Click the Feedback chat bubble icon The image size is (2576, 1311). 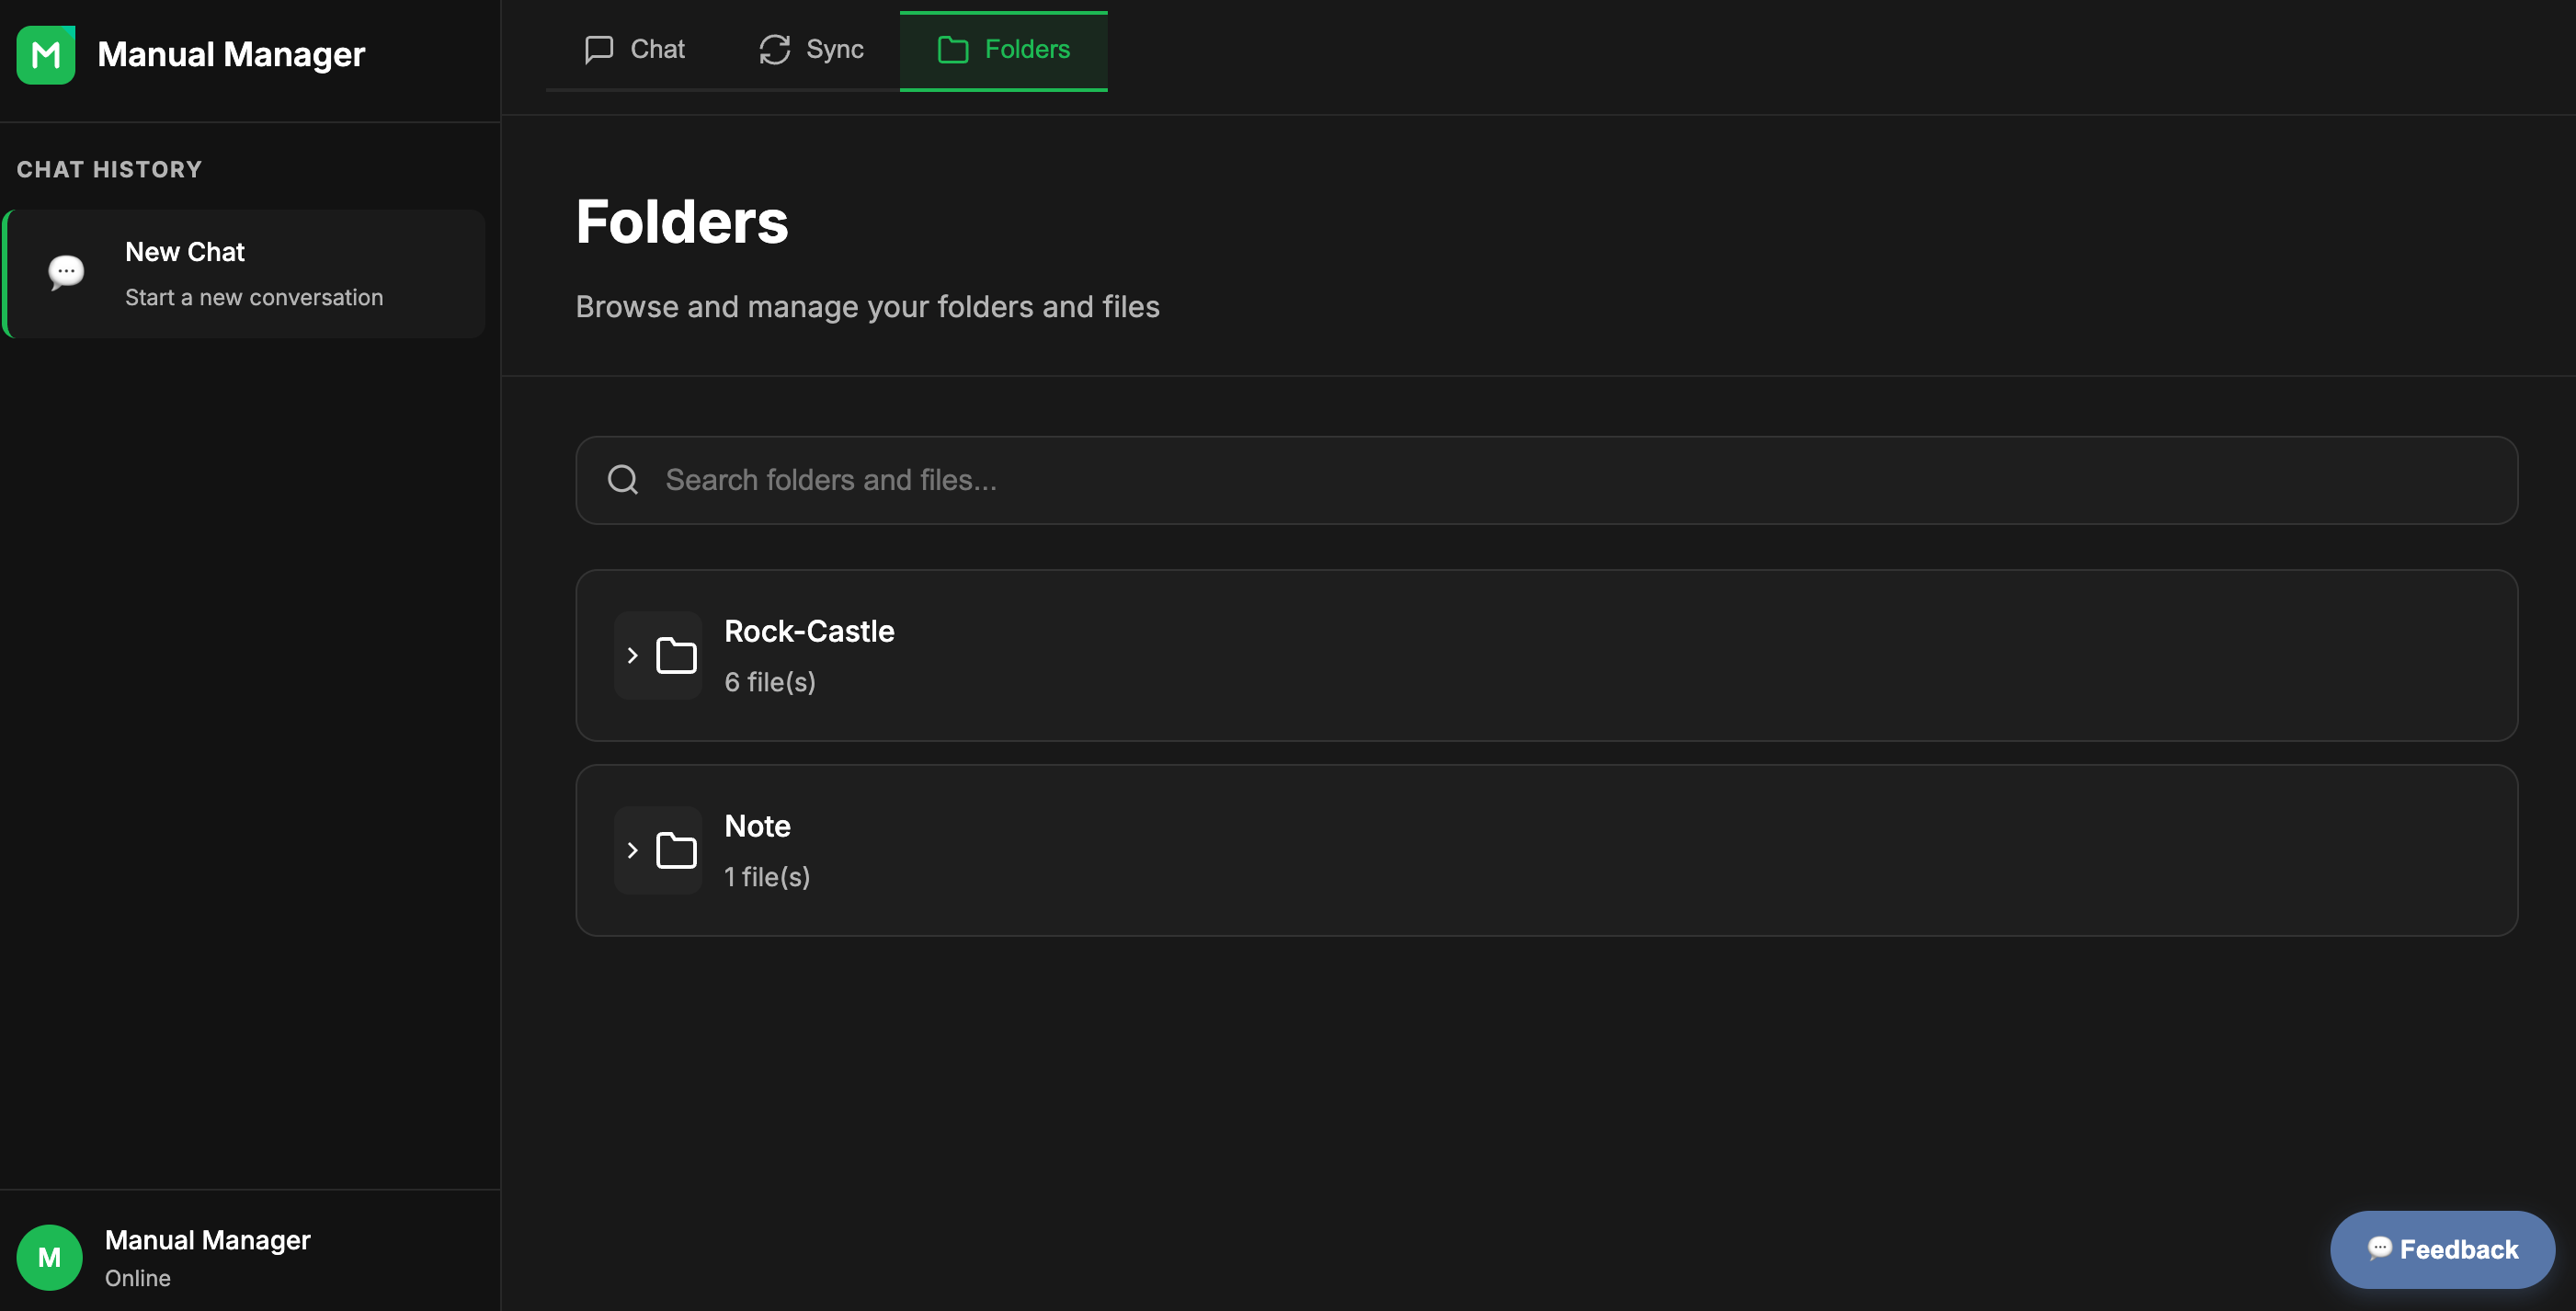click(x=2381, y=1248)
